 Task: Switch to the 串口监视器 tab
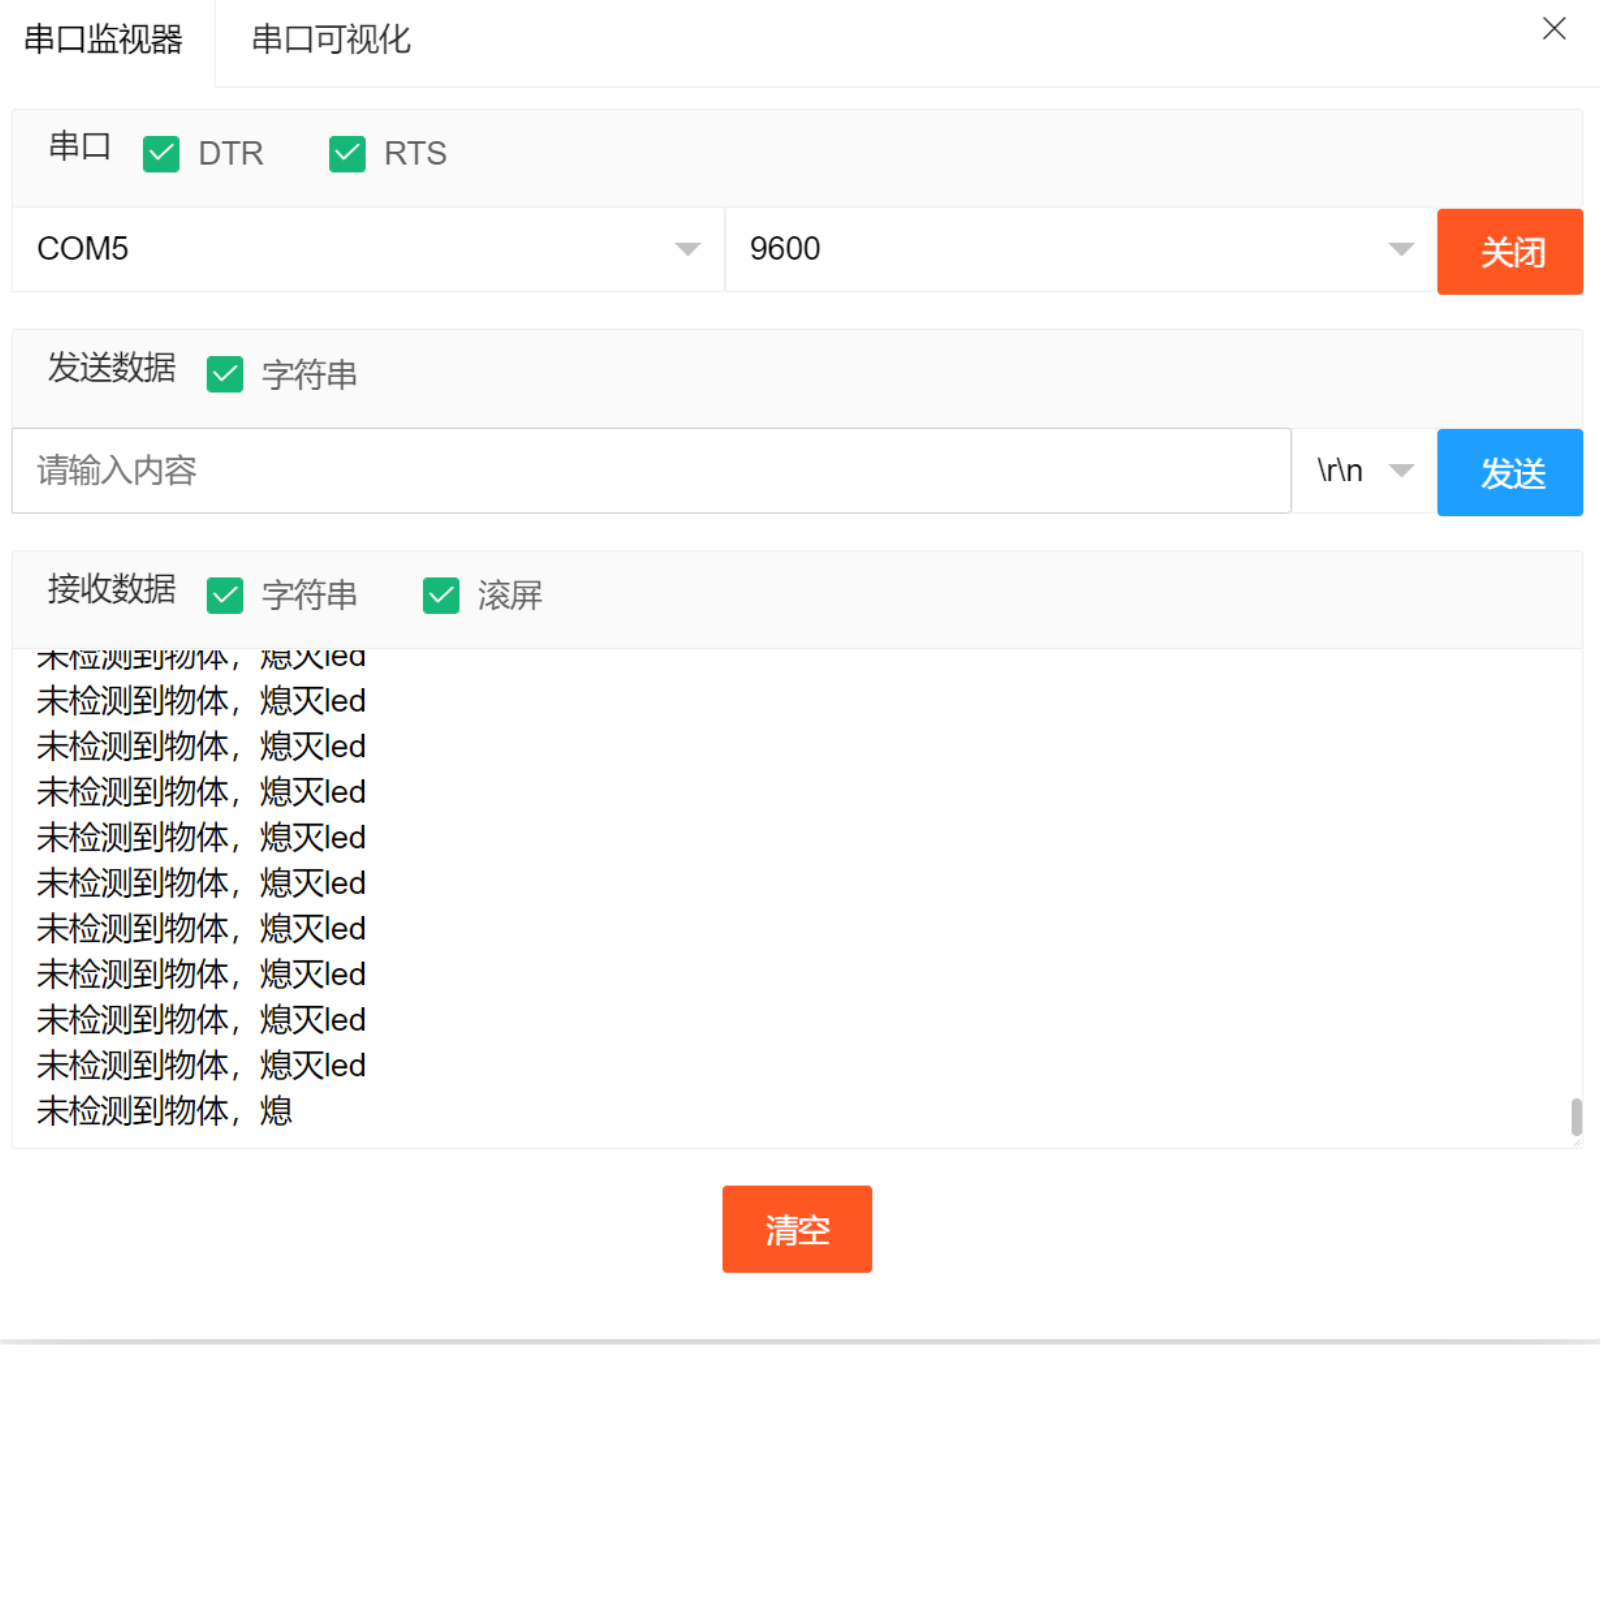click(103, 41)
